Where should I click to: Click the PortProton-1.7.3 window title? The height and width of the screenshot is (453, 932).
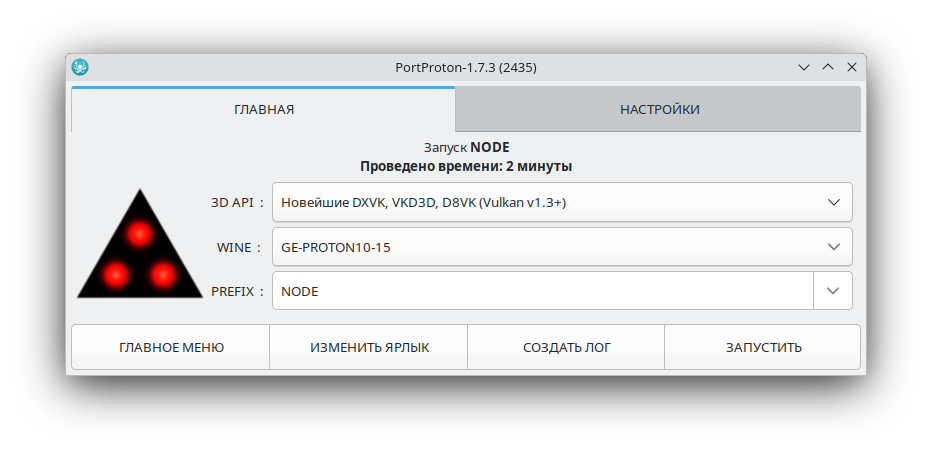click(467, 67)
